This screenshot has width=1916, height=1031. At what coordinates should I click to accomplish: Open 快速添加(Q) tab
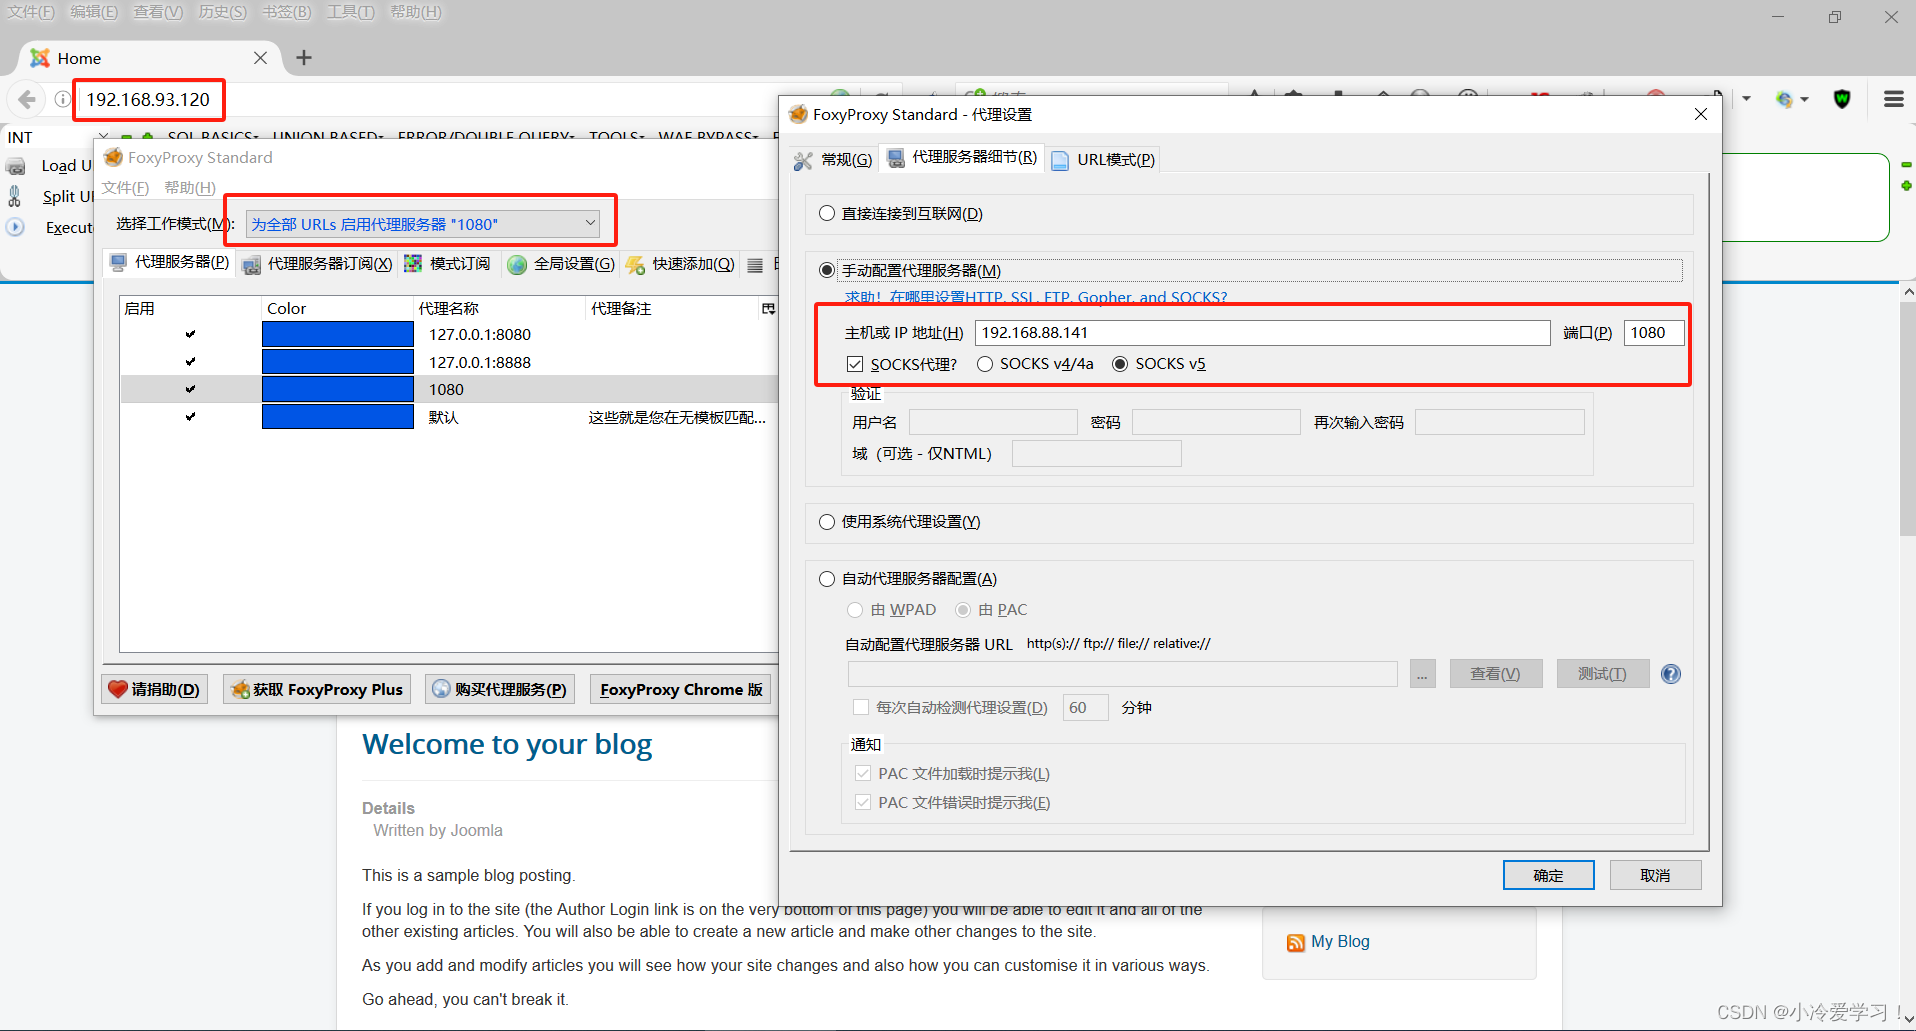680,264
